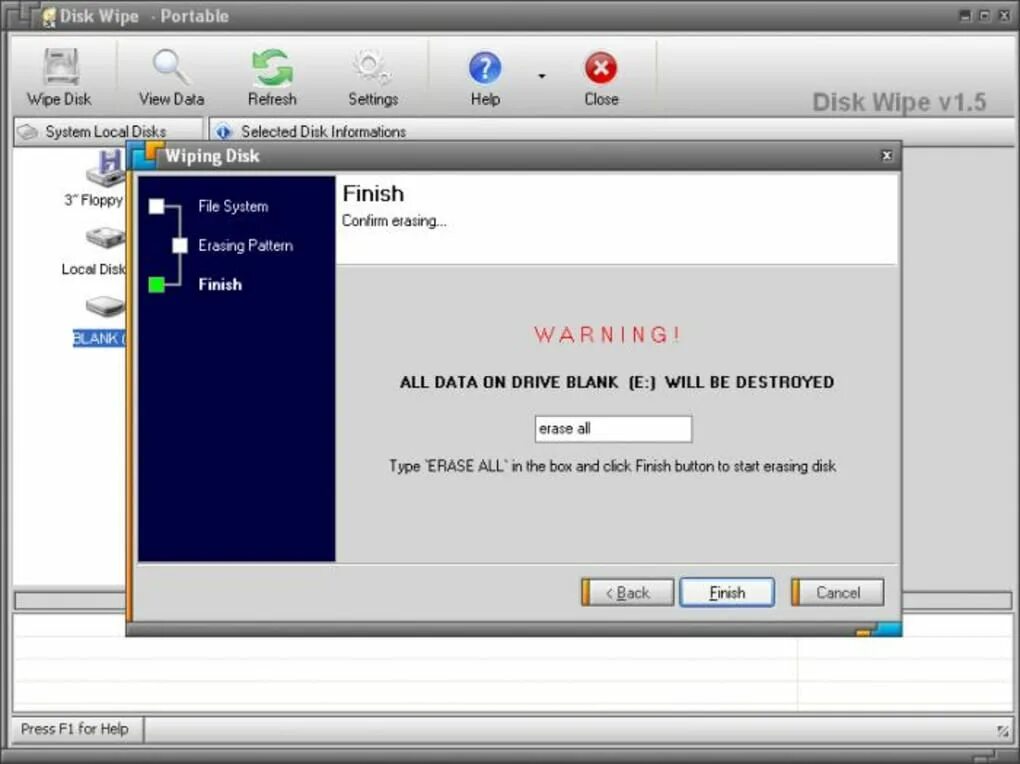Click the 'Press F1 for Help' status text
Screen dimensions: 1020x764
[x=74, y=729]
